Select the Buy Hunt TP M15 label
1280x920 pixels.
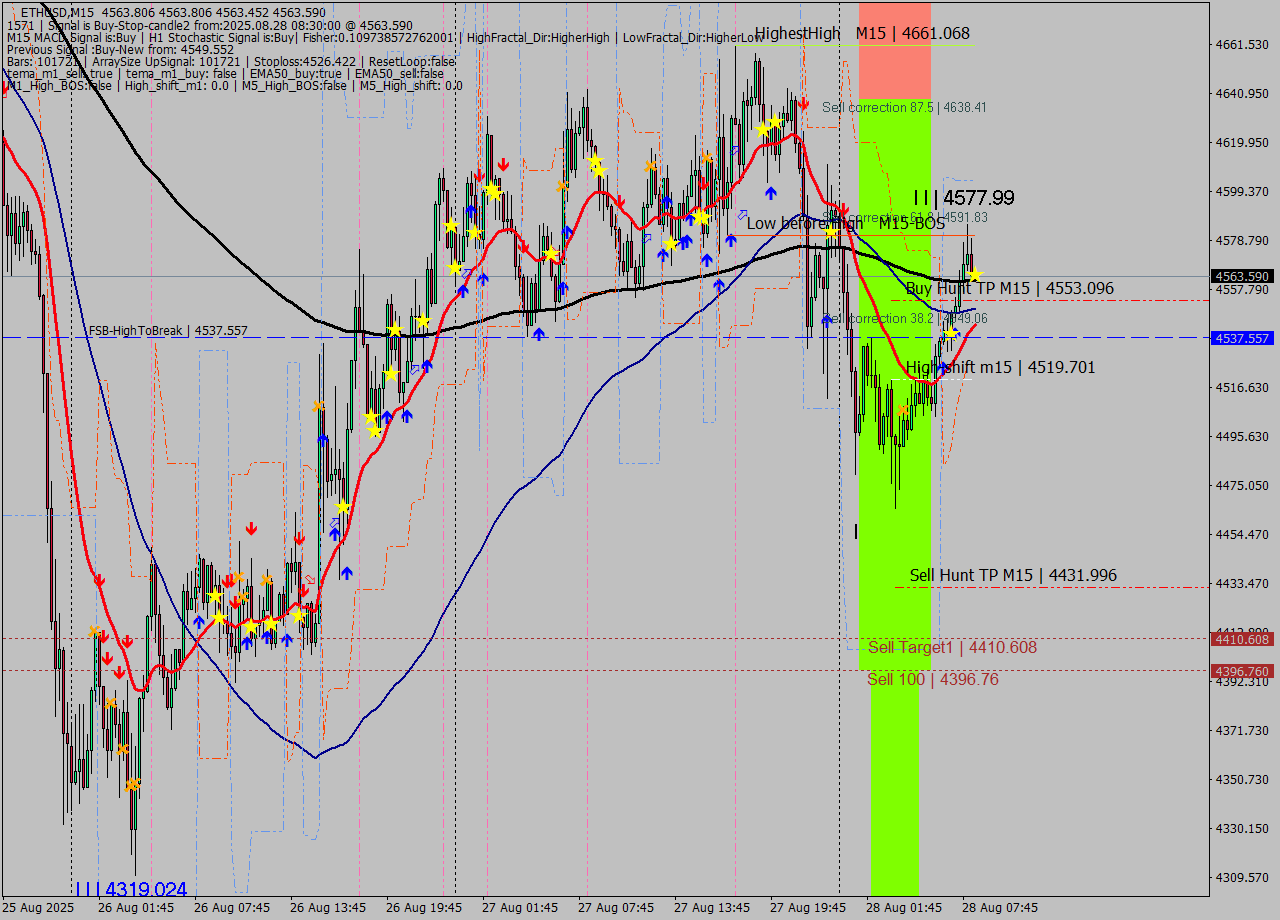(x=1009, y=289)
